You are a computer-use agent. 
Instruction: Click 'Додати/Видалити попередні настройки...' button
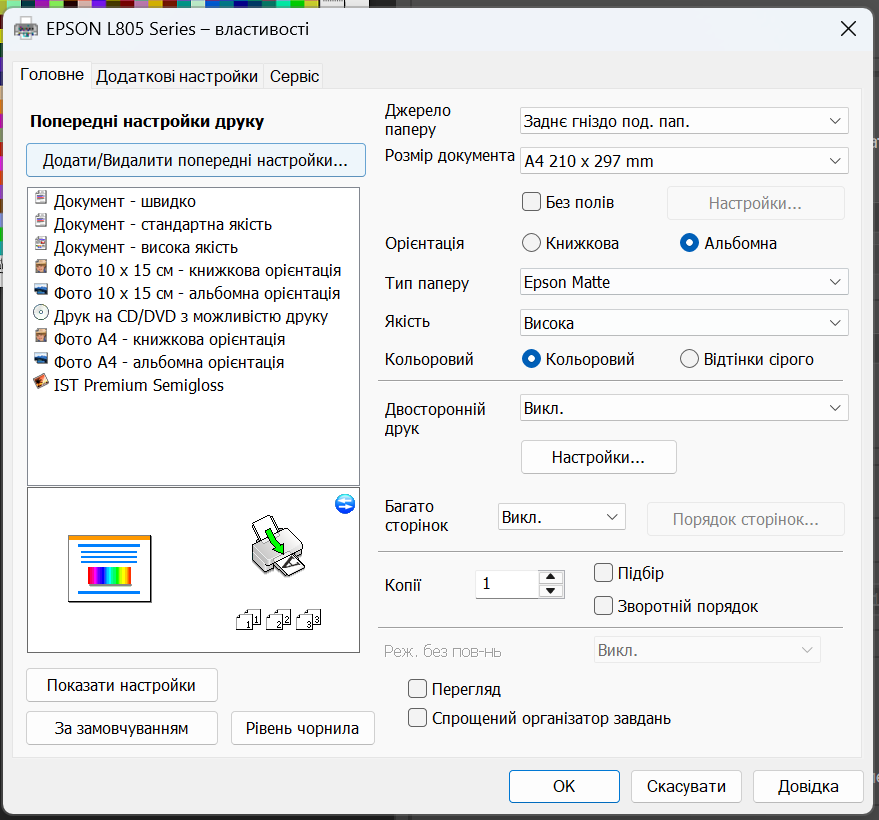click(196, 160)
